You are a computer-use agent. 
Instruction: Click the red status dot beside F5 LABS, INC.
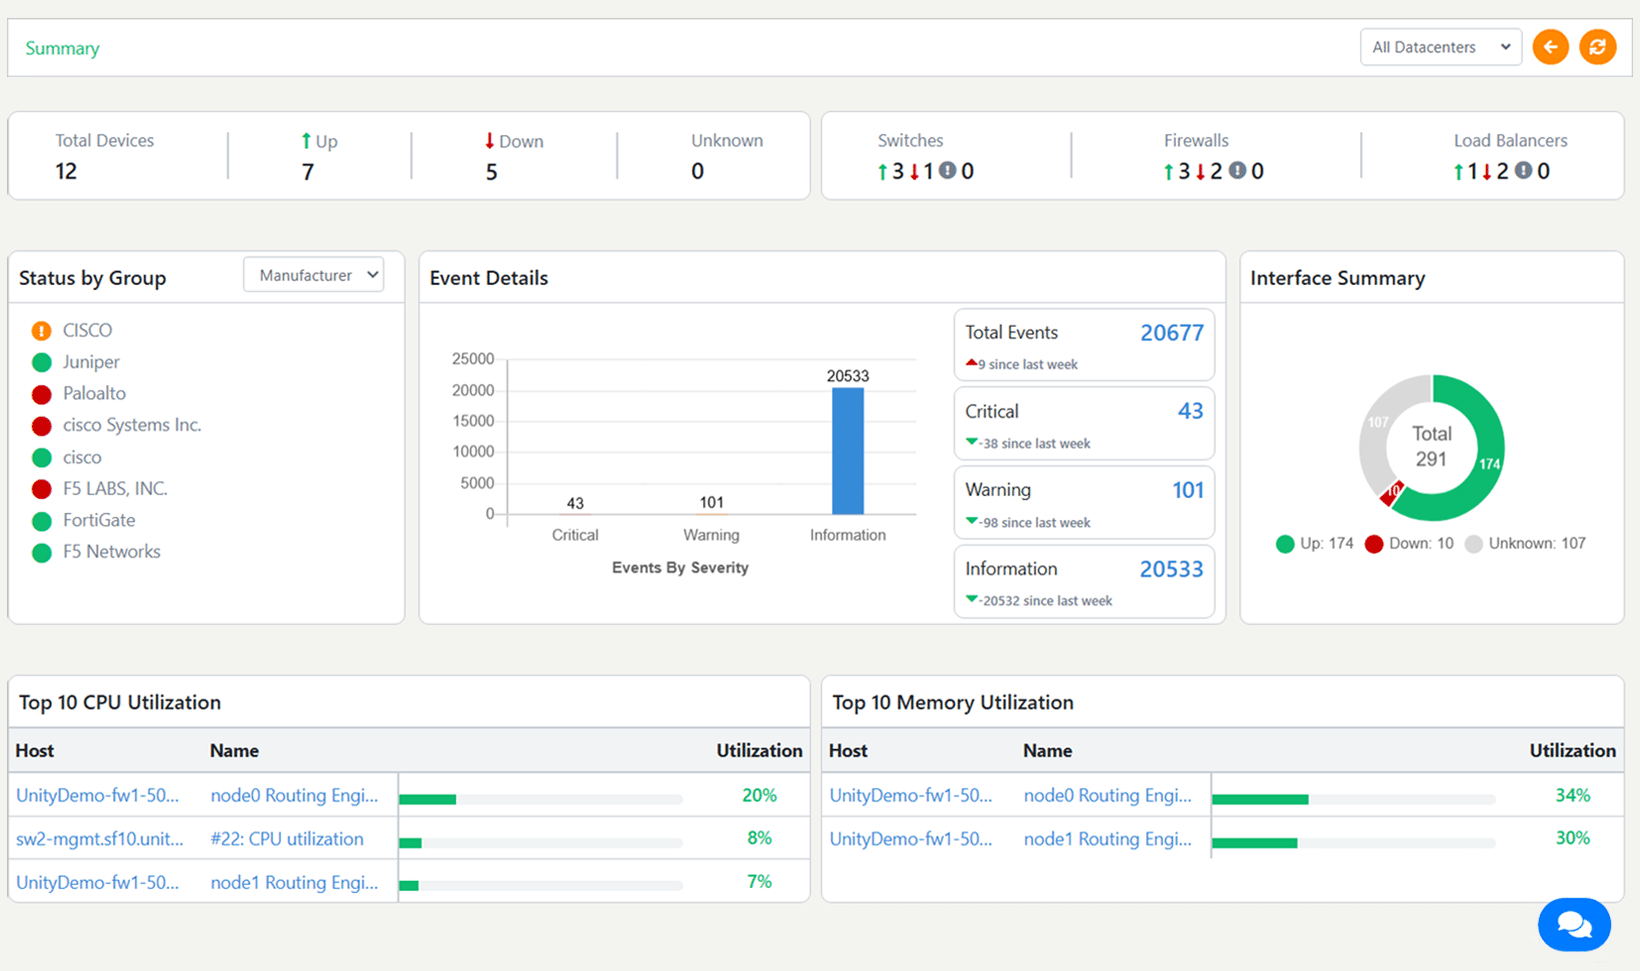pos(41,489)
